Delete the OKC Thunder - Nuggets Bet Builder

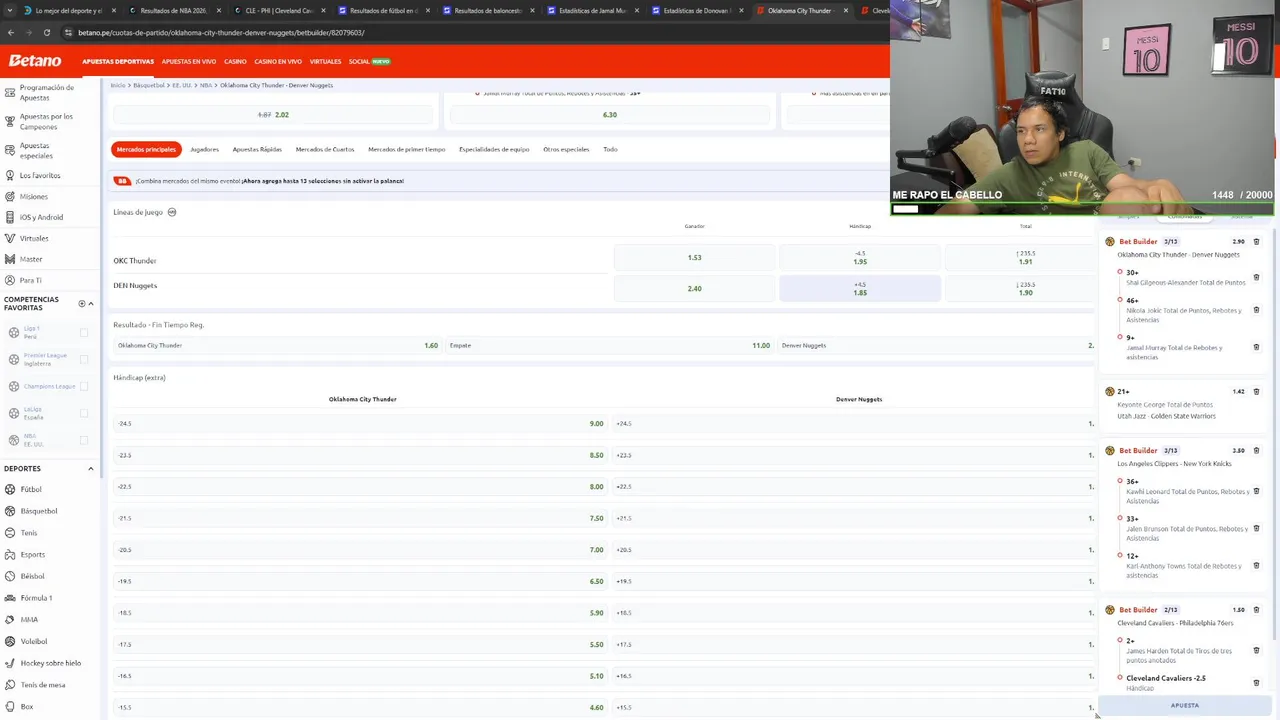[1257, 241]
